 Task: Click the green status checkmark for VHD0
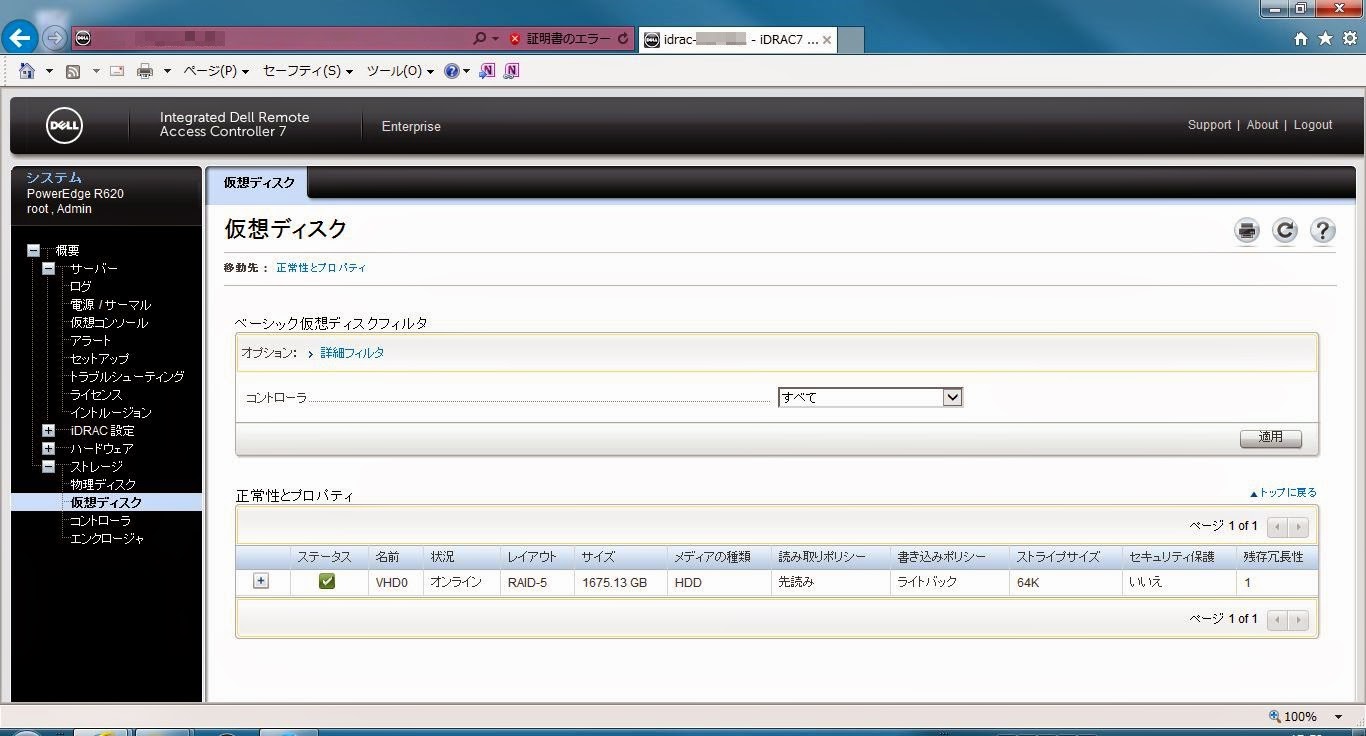click(327, 581)
